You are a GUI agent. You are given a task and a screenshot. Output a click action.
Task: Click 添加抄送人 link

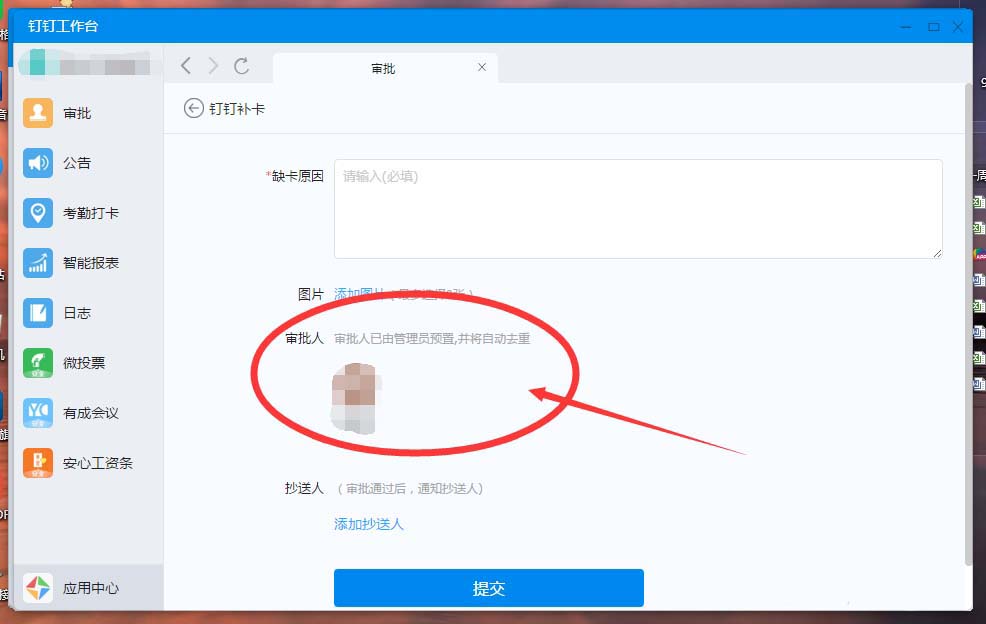point(368,524)
